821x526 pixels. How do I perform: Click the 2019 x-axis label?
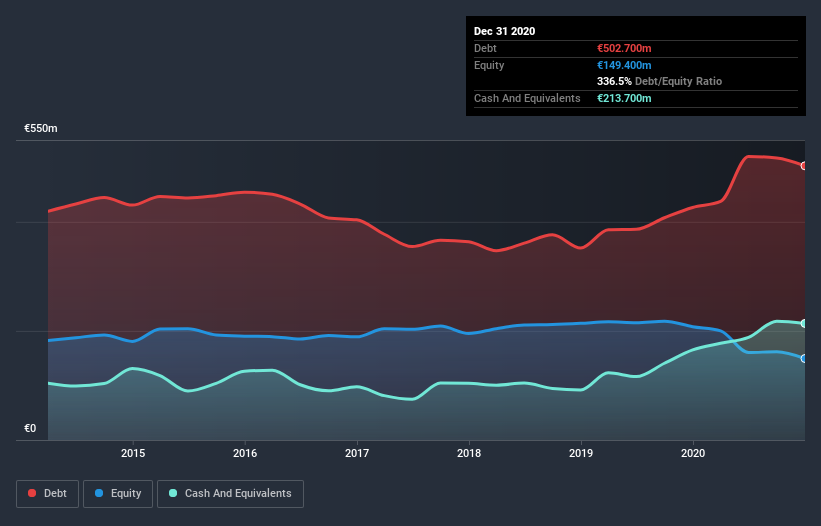tap(581, 453)
